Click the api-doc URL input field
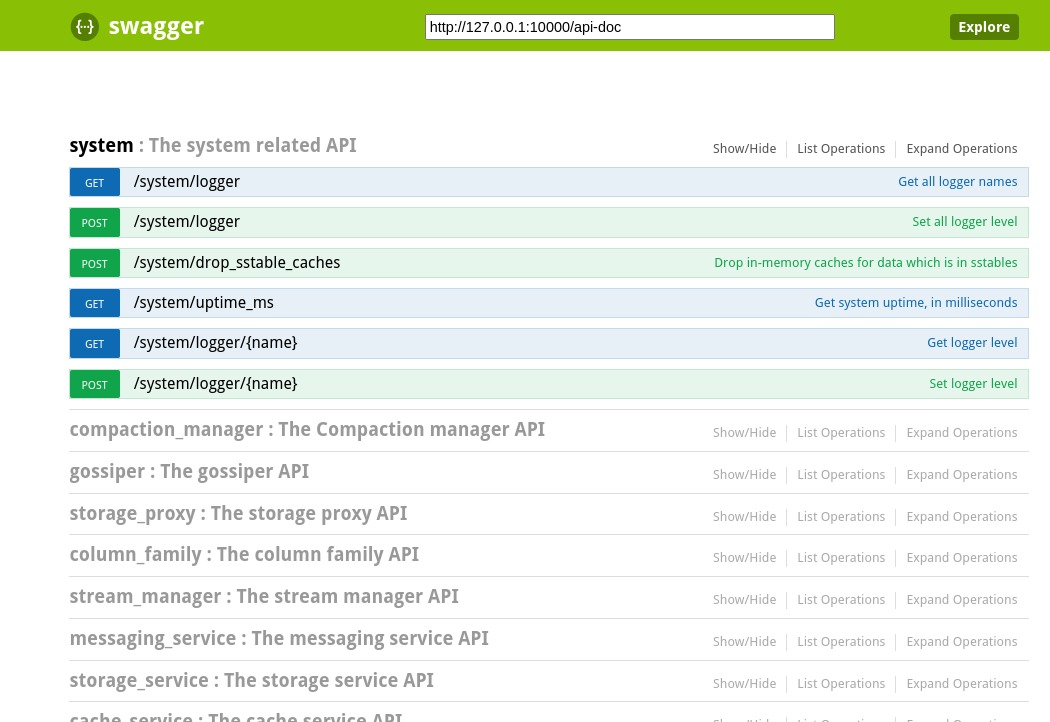The image size is (1050, 722). point(629,27)
